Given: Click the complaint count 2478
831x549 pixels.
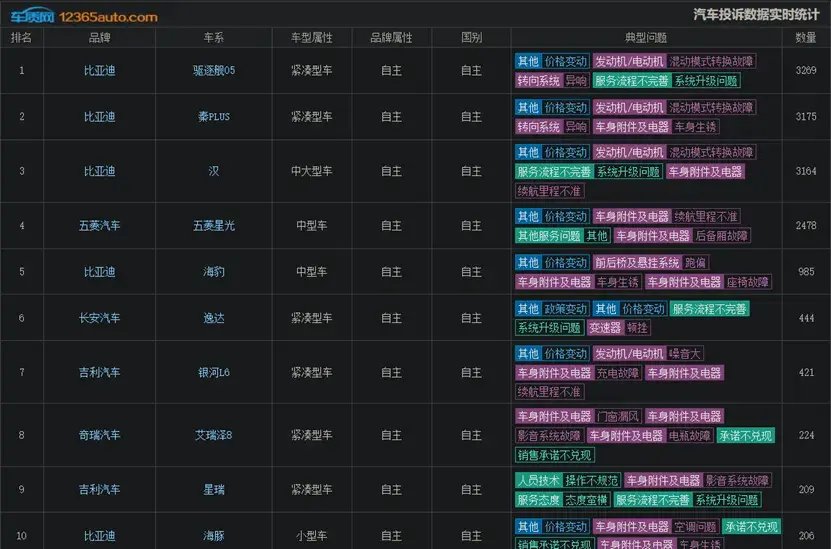Looking at the screenshot, I should (806, 226).
